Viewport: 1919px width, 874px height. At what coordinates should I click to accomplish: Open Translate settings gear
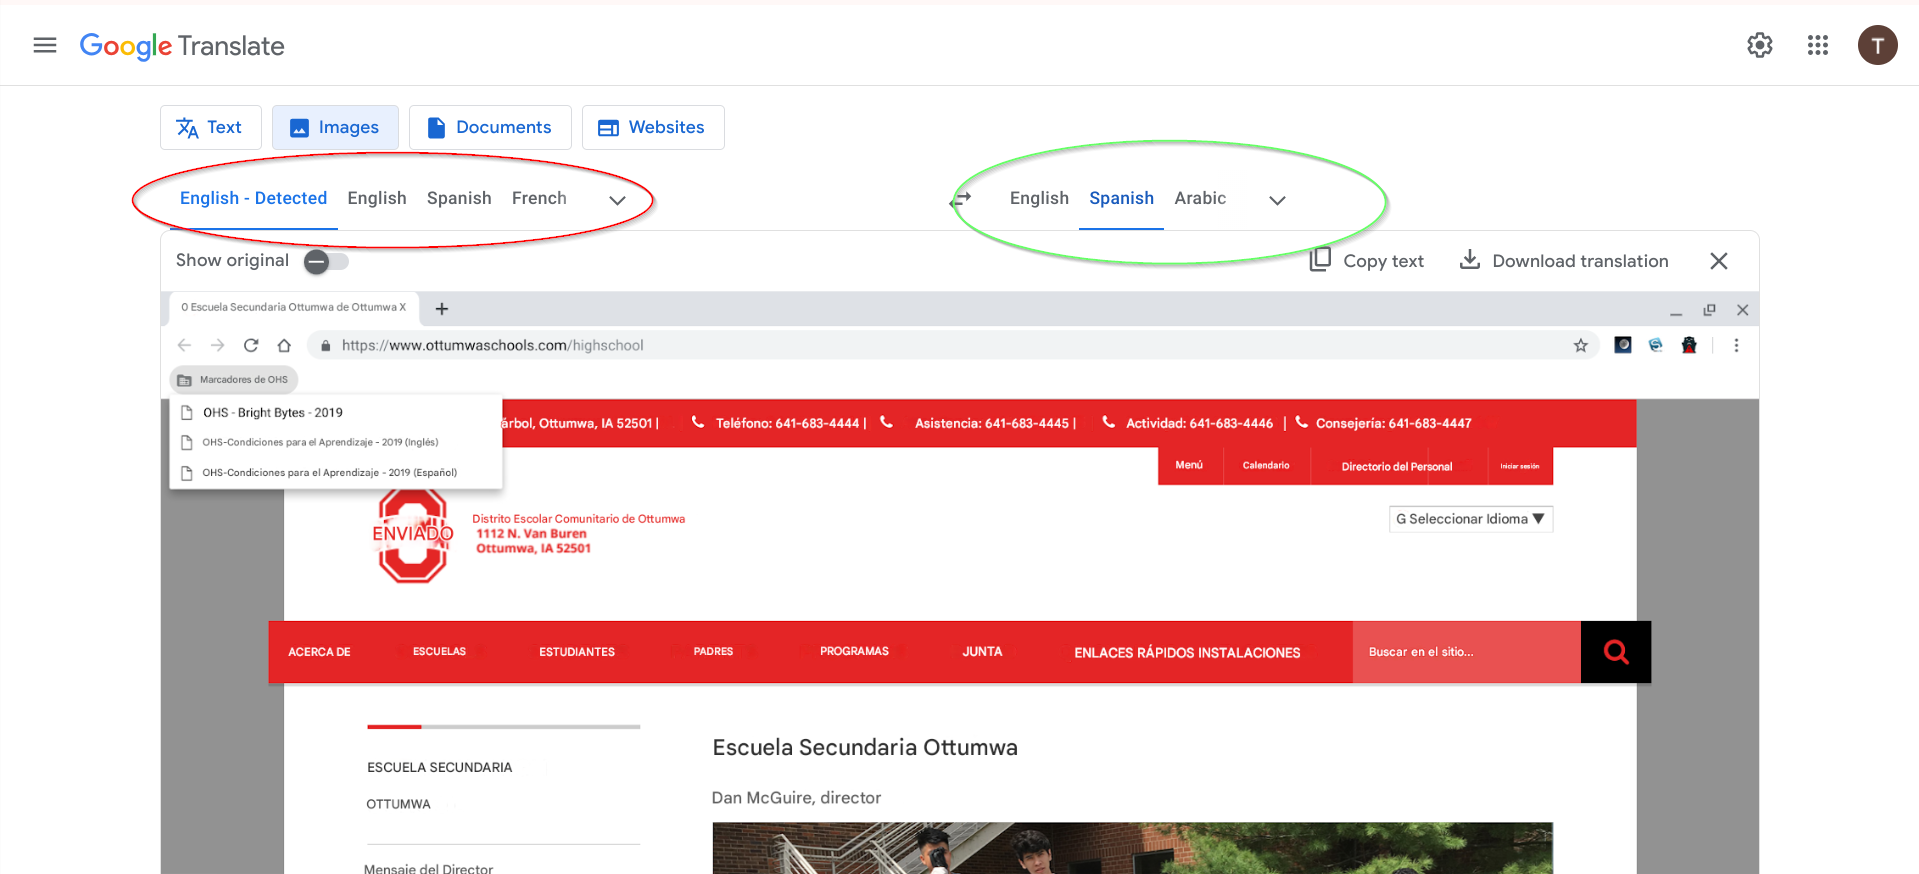coord(1760,45)
